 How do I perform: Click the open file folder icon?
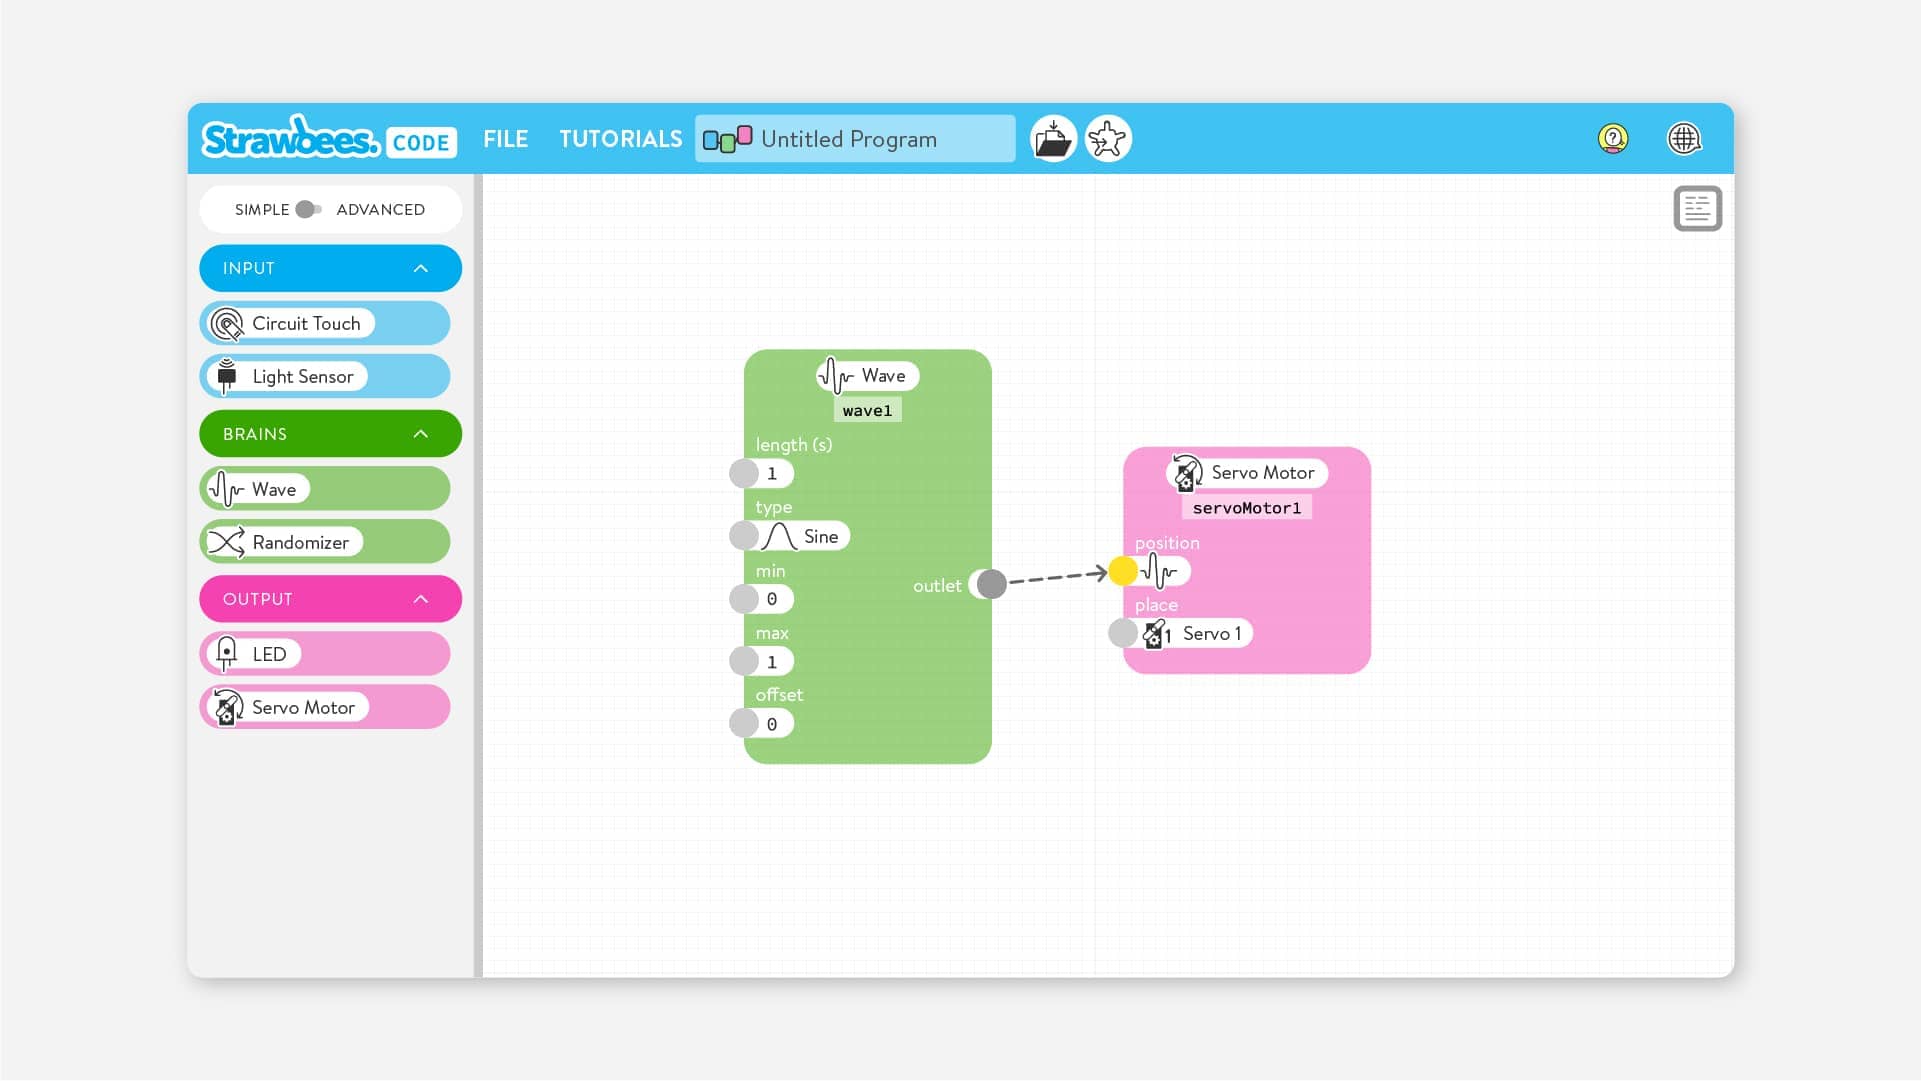tap(1052, 139)
